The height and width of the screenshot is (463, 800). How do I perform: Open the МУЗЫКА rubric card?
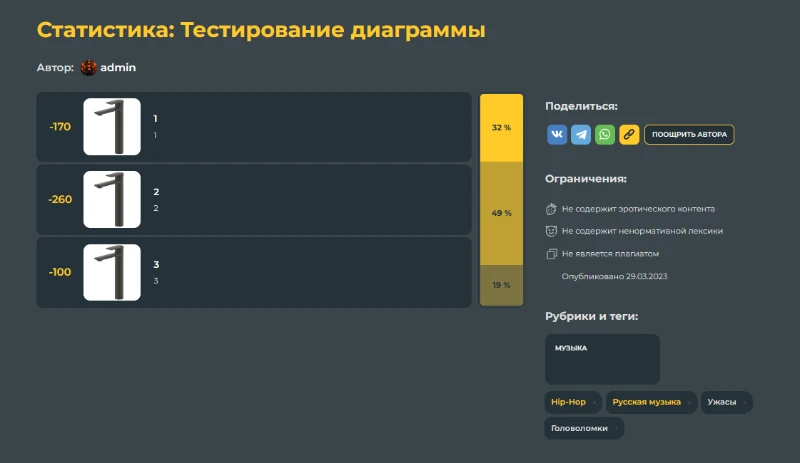click(x=602, y=359)
